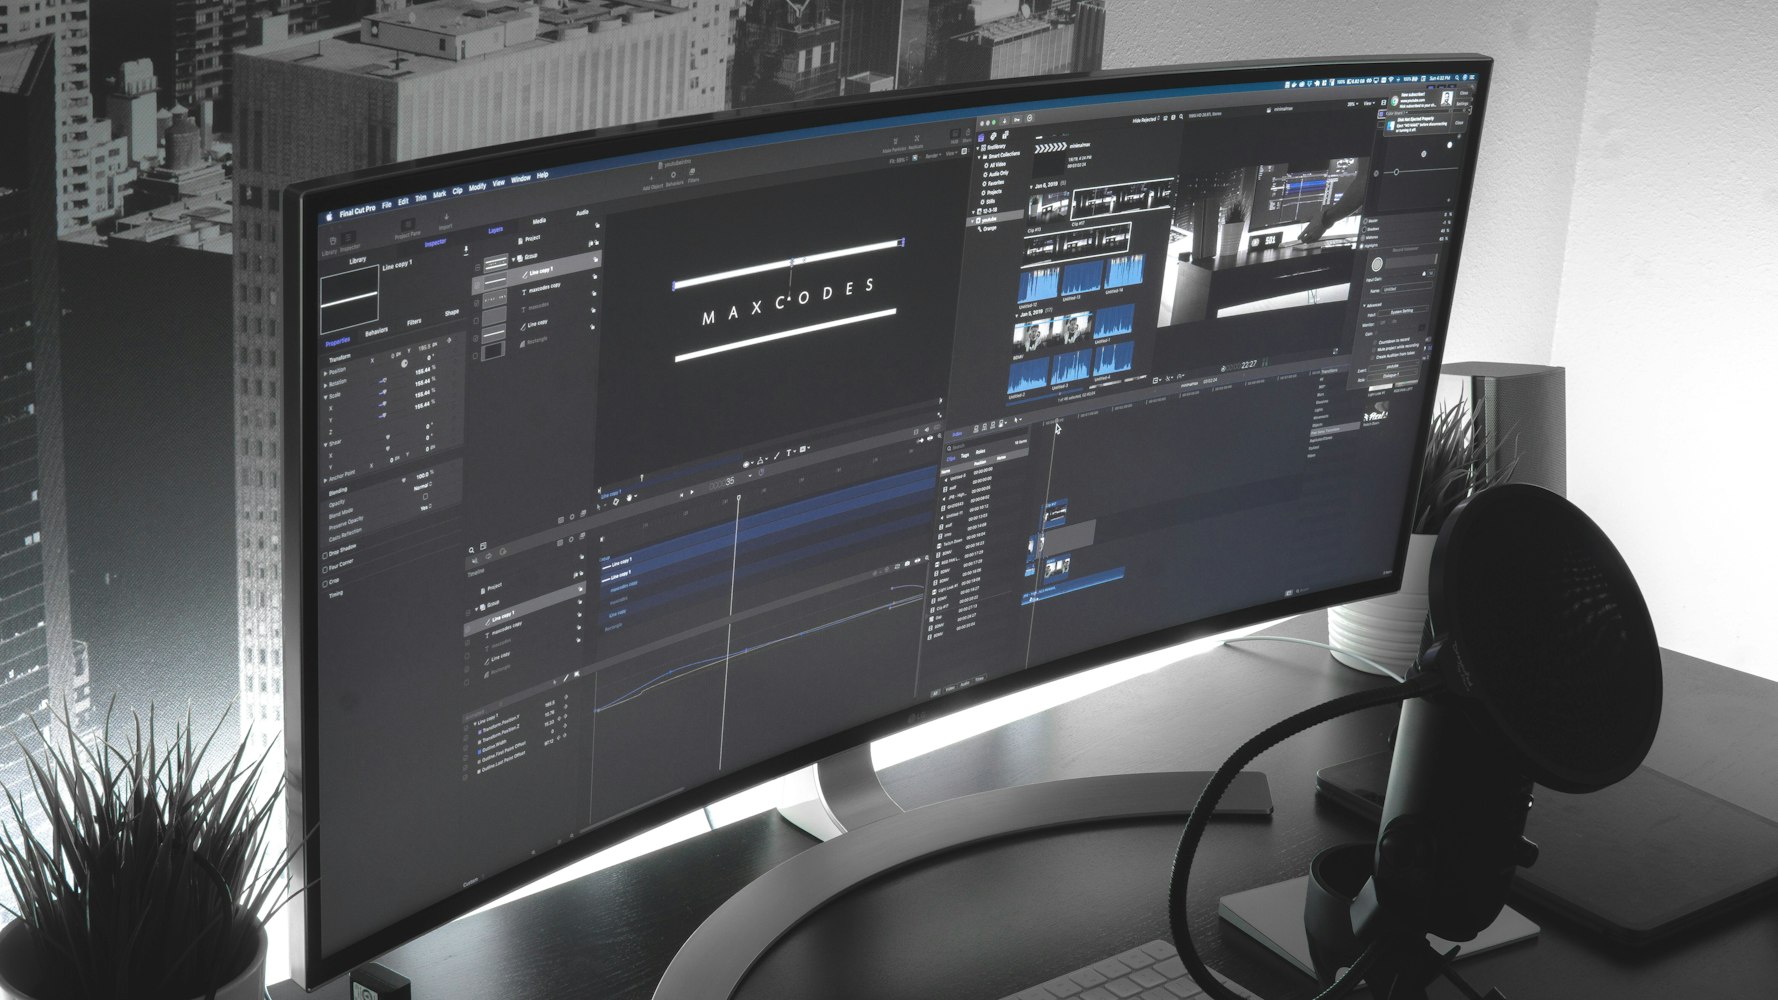Screen dimensions: 1778x1000
Task: Enable the Four Corner checkbox
Action: click(x=325, y=568)
